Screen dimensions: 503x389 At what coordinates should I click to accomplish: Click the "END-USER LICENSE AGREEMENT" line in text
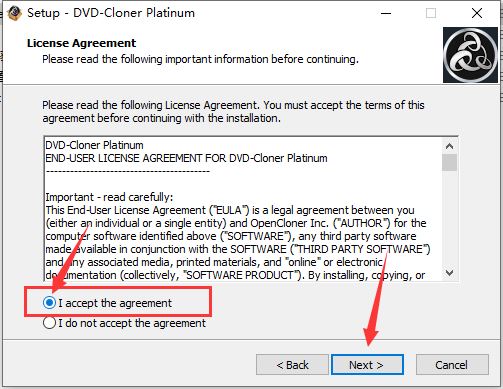click(x=186, y=158)
